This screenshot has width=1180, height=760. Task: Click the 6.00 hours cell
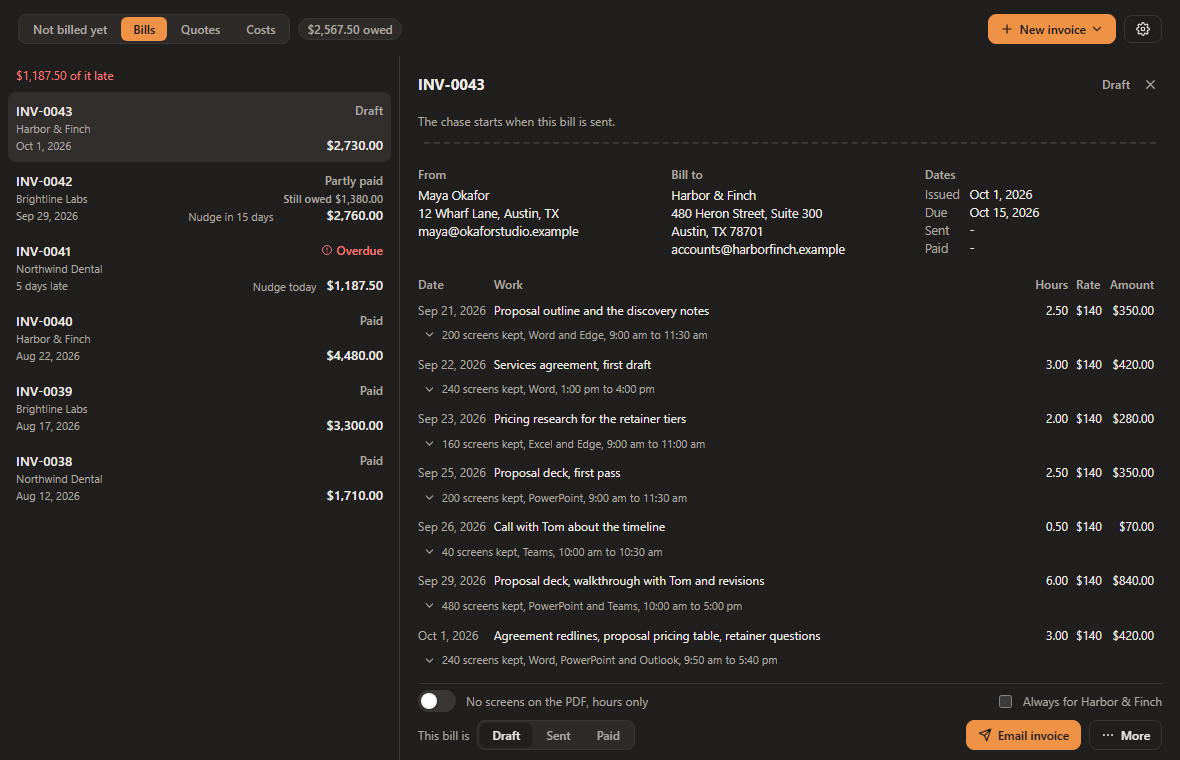[x=1057, y=580]
